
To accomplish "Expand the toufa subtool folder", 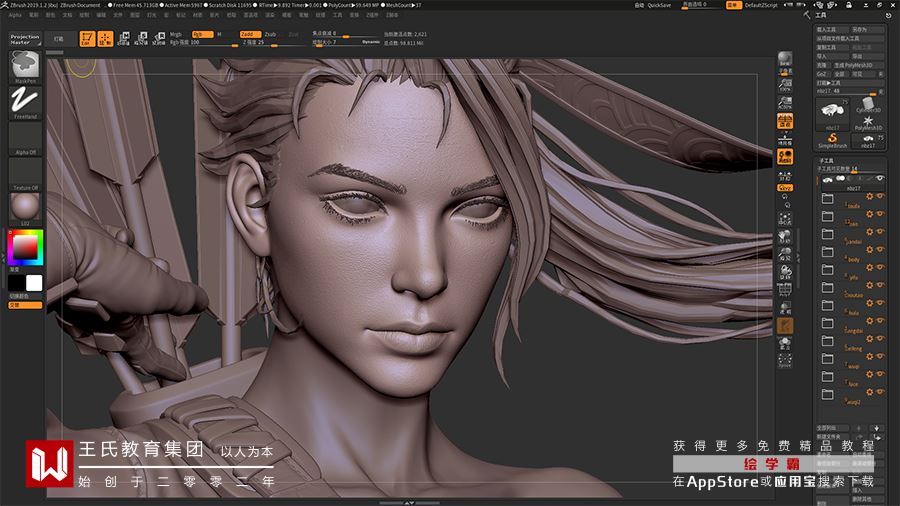I will 827,198.
